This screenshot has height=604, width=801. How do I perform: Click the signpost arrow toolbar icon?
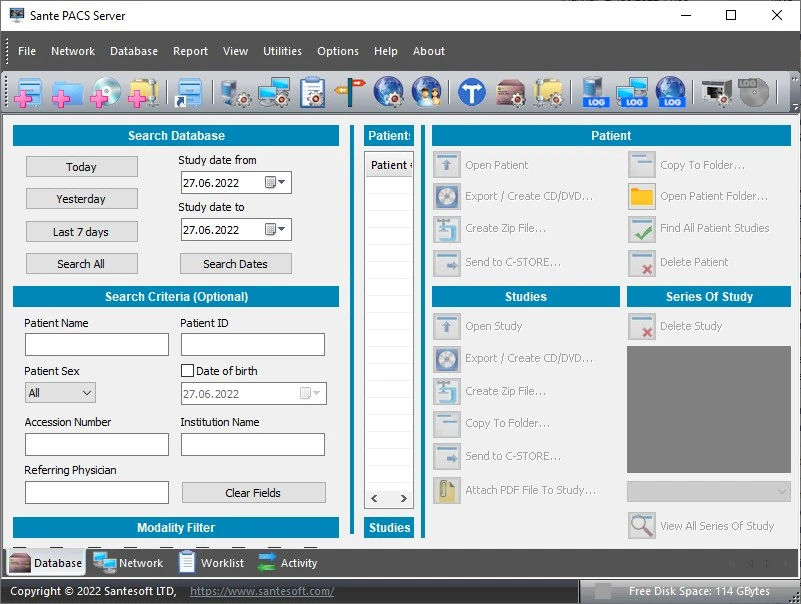pyautogui.click(x=350, y=92)
